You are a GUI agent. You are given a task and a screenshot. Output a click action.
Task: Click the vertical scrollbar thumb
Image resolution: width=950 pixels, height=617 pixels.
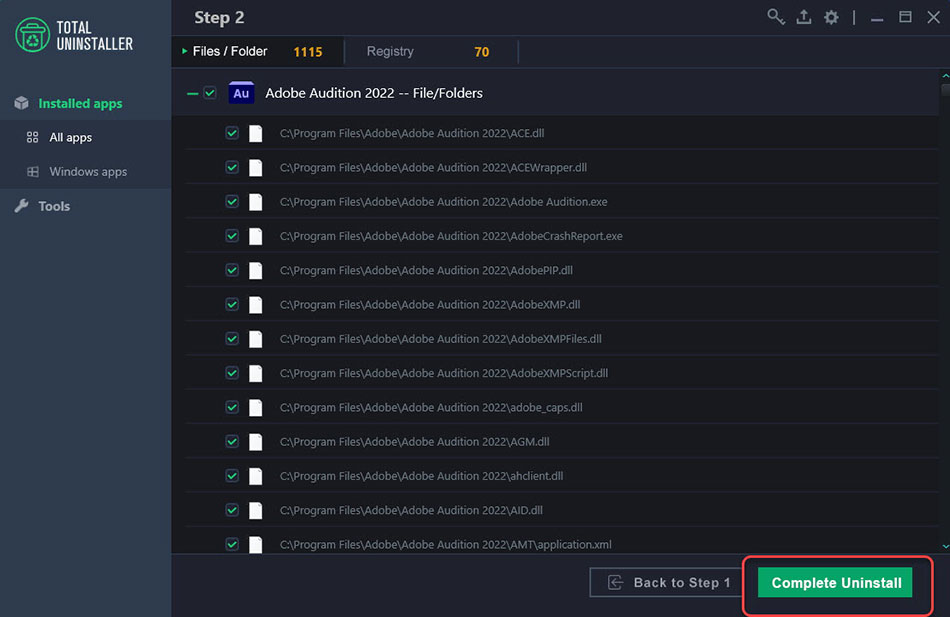(945, 90)
